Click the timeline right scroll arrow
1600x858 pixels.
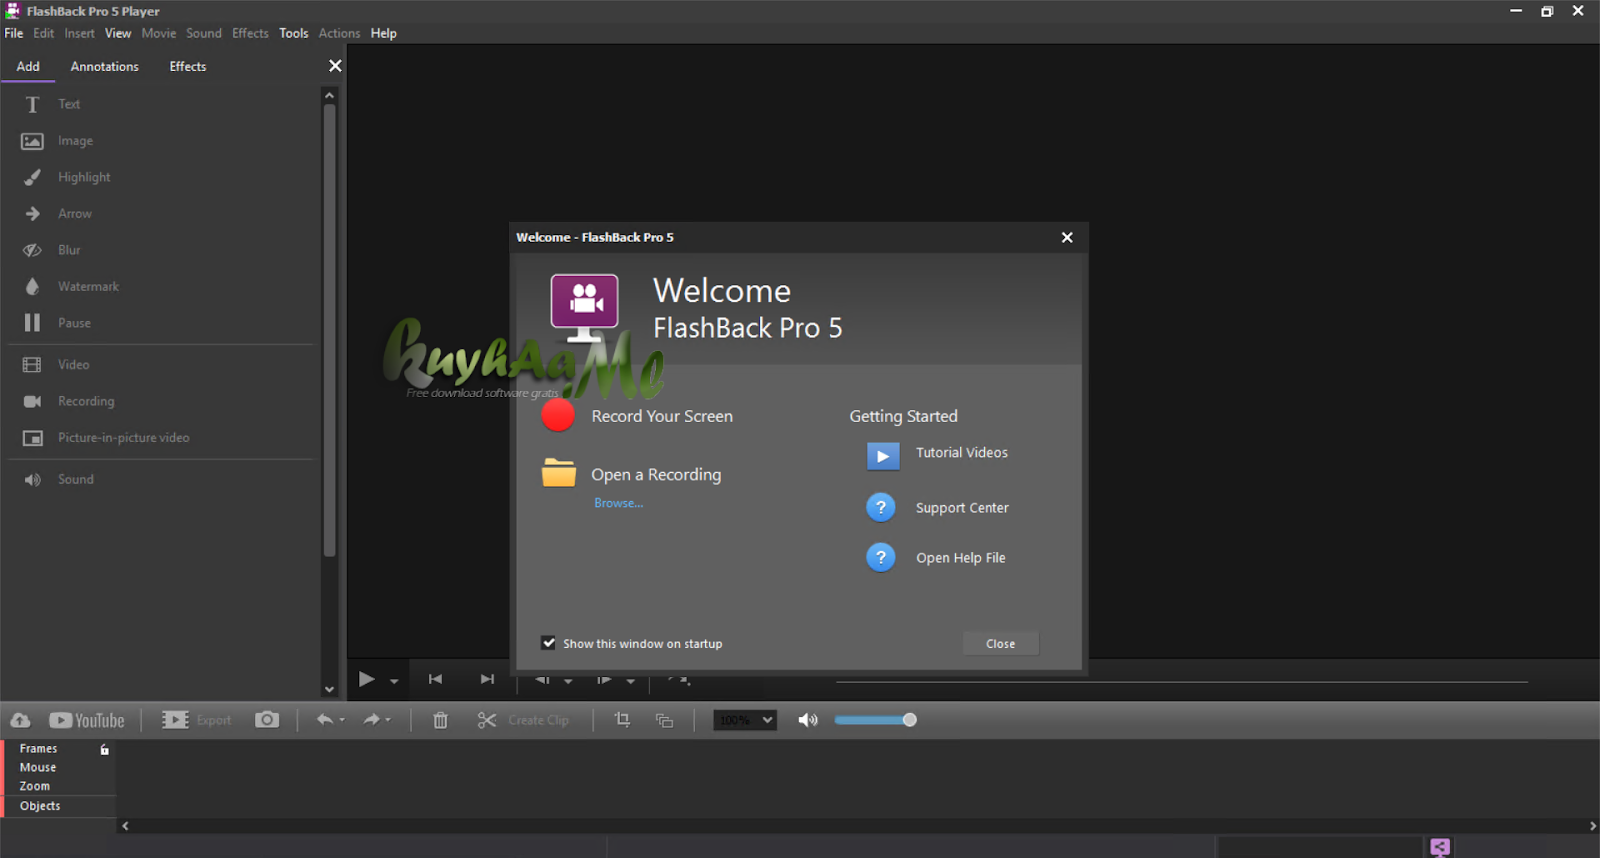click(1593, 826)
